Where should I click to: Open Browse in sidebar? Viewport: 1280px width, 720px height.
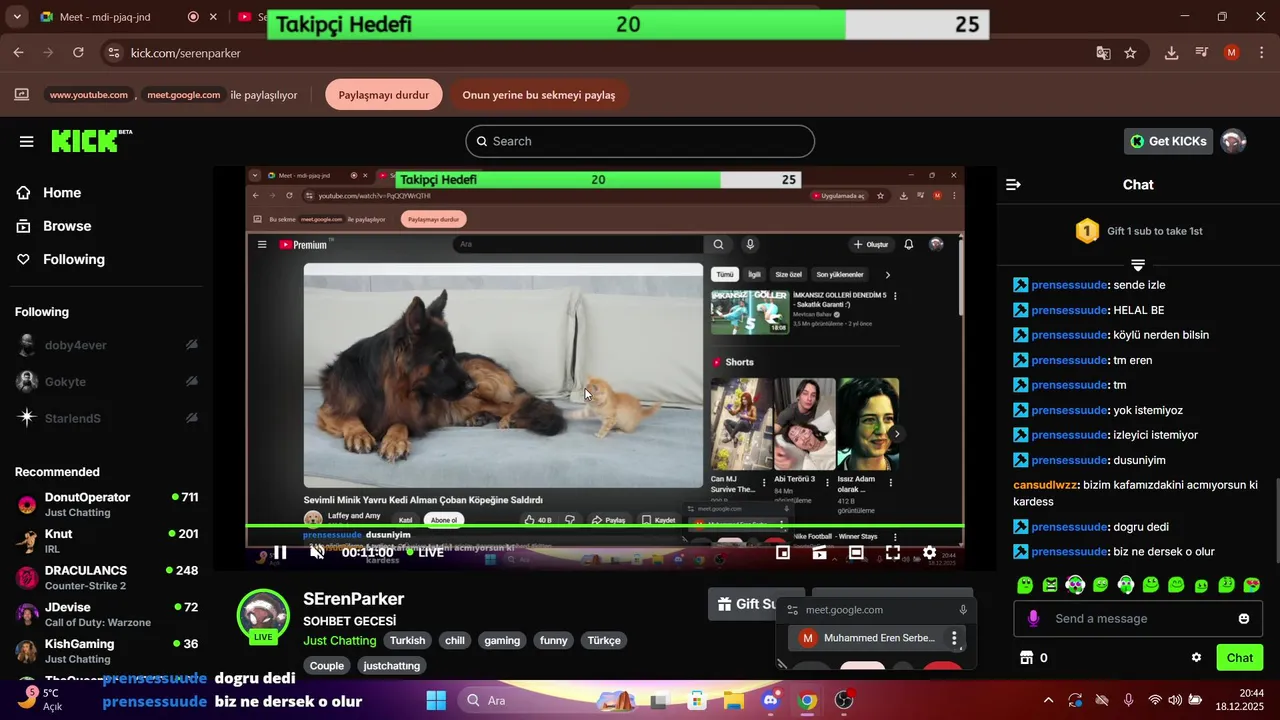pyautogui.click(x=67, y=226)
